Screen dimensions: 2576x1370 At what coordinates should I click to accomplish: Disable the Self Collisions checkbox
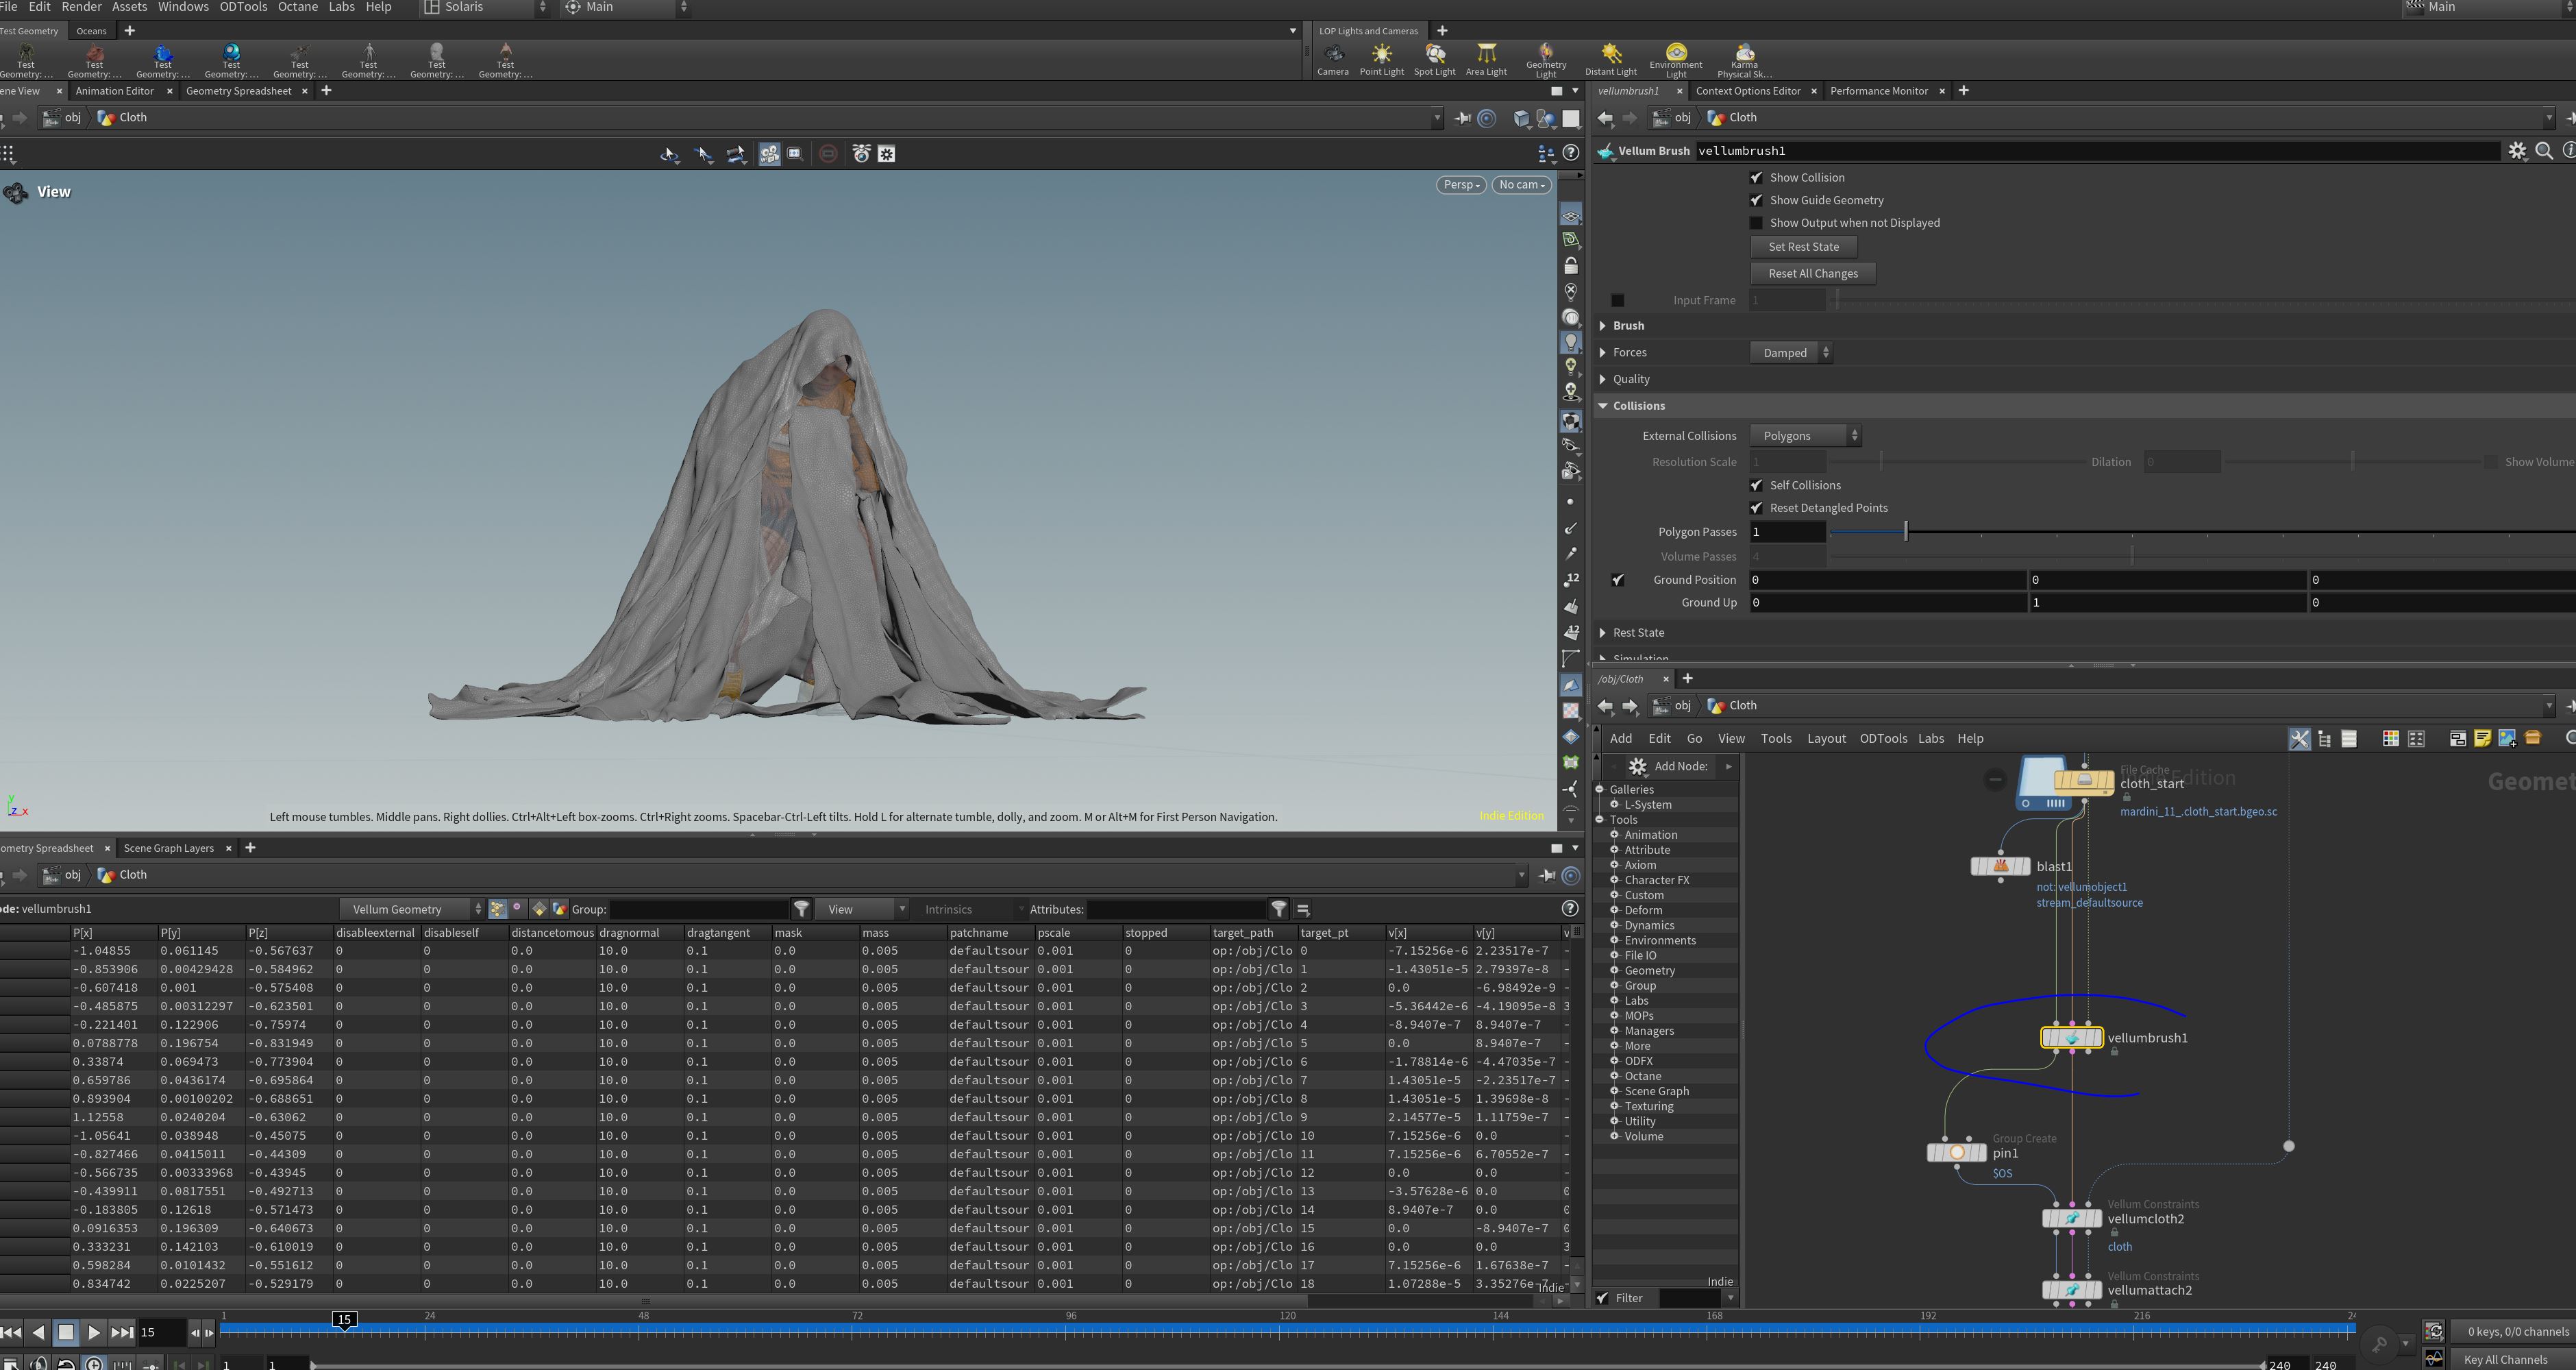(1756, 485)
